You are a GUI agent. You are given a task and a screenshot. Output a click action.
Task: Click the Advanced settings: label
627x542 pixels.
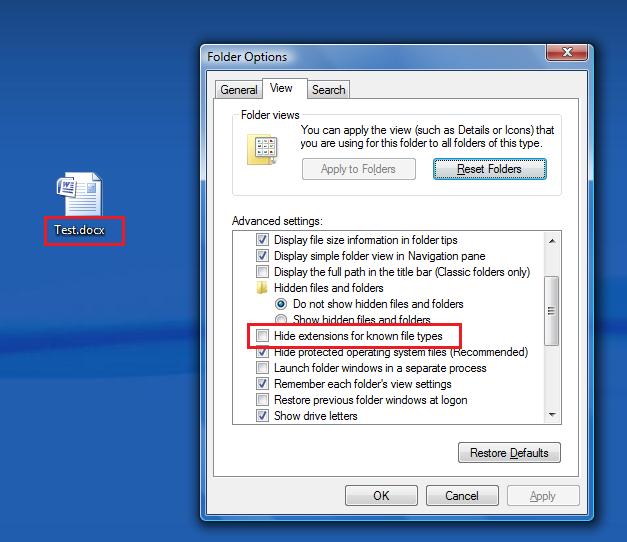277,221
